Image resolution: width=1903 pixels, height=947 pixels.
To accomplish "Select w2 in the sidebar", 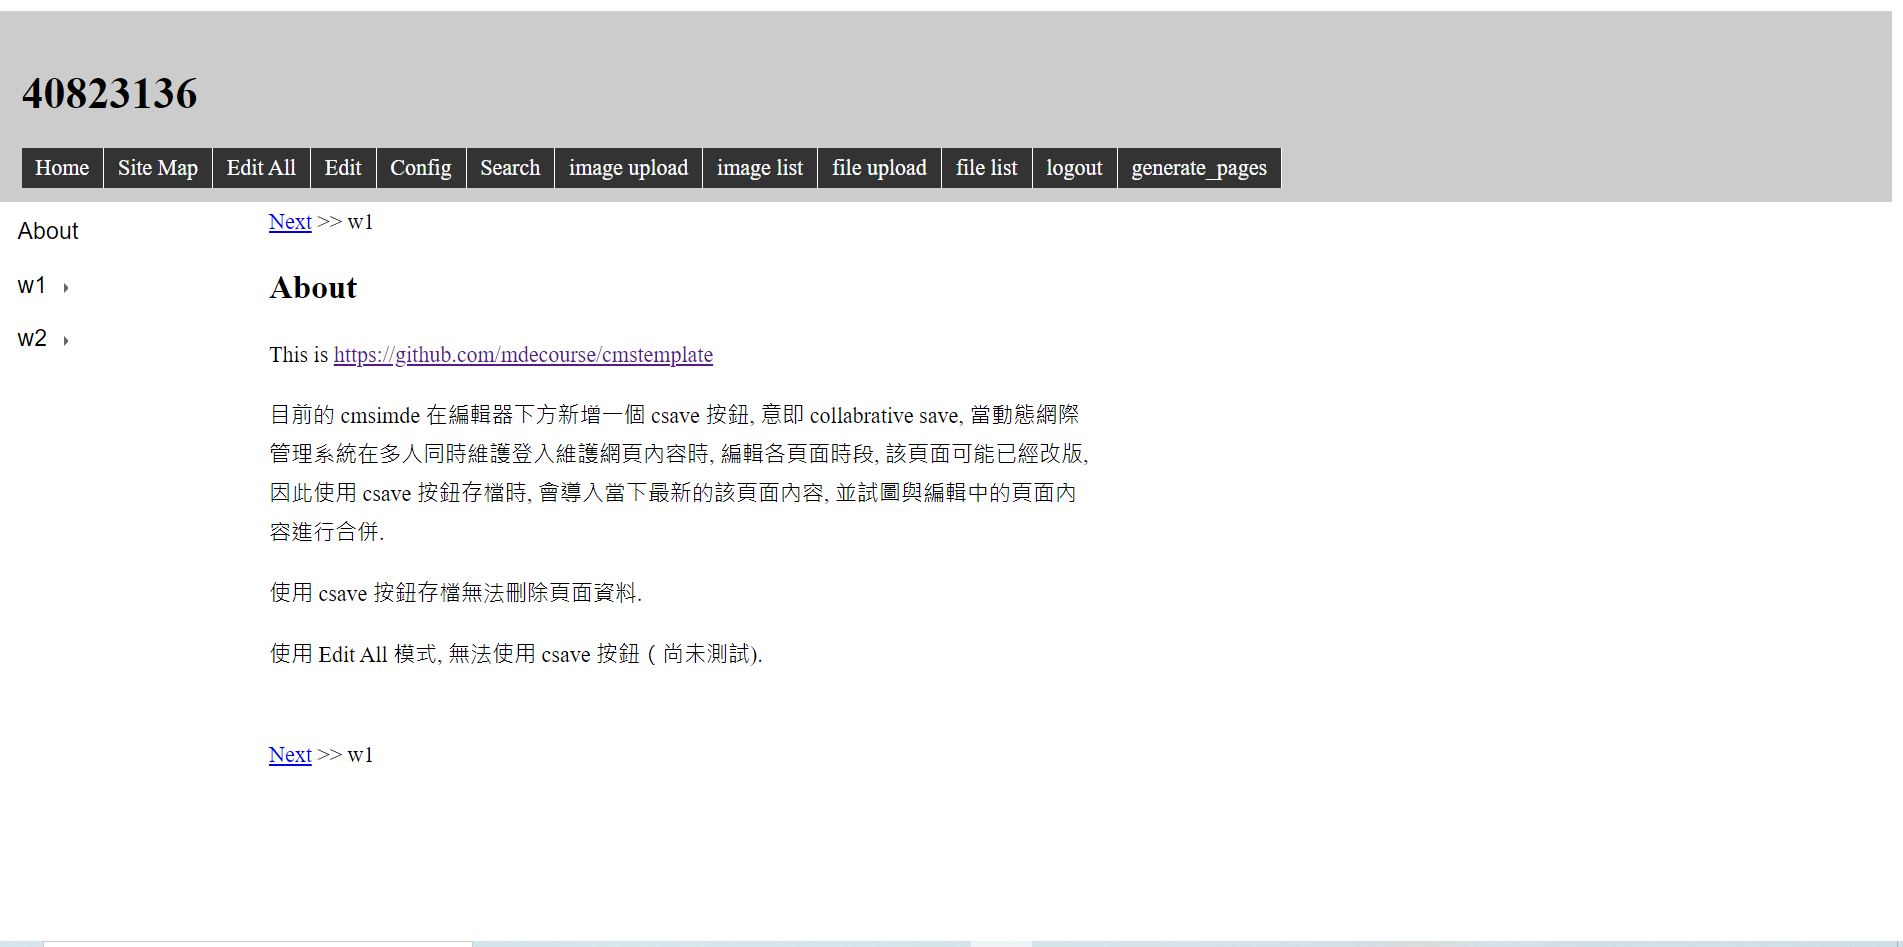I will [x=32, y=339].
